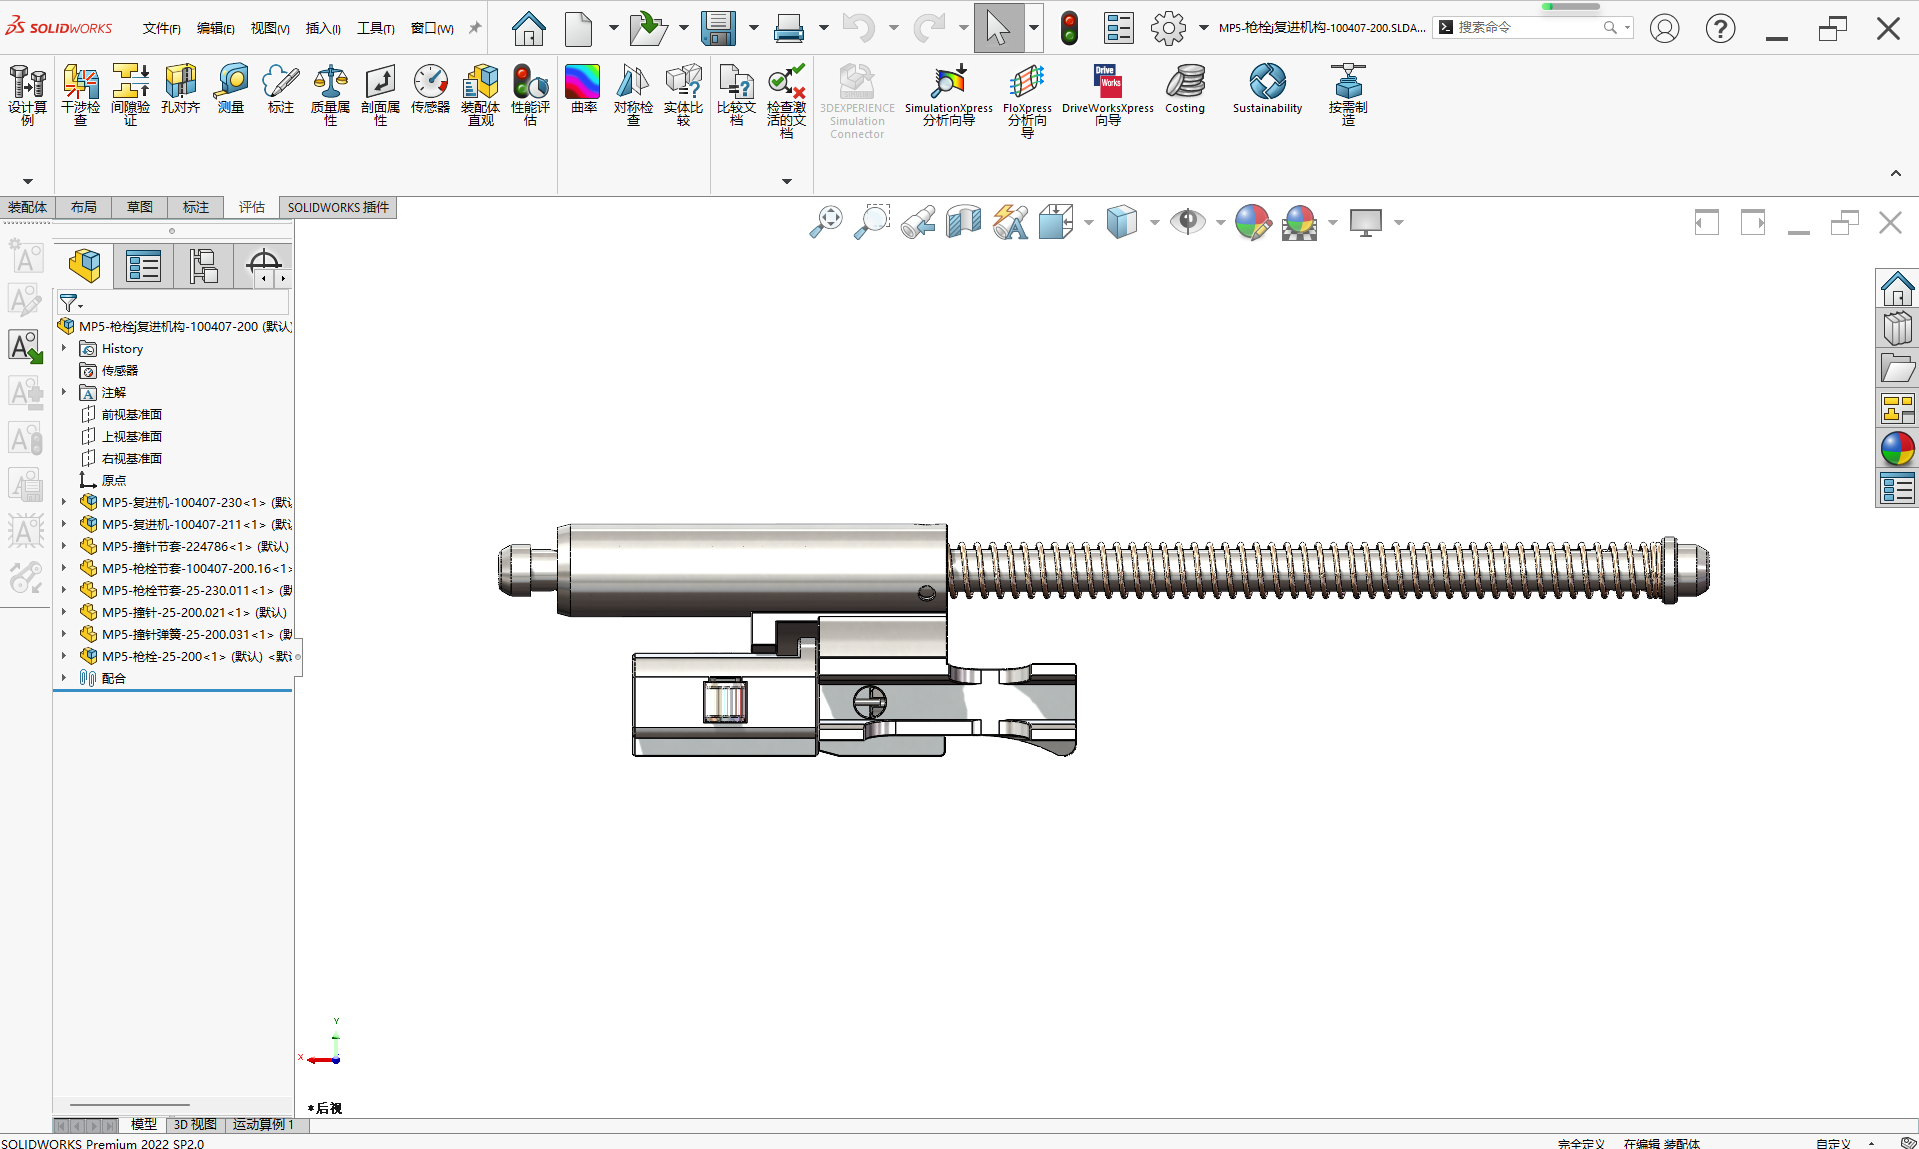This screenshot has height=1149, width=1919.
Task: Open 间隙验证 clearance verification
Action: pos(130,95)
